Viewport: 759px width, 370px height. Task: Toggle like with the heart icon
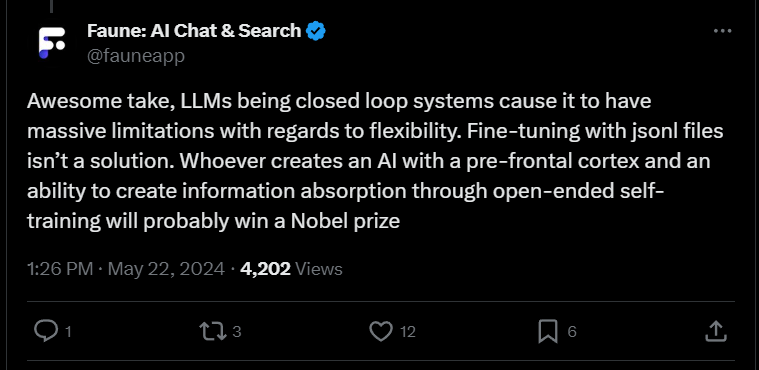coord(380,331)
